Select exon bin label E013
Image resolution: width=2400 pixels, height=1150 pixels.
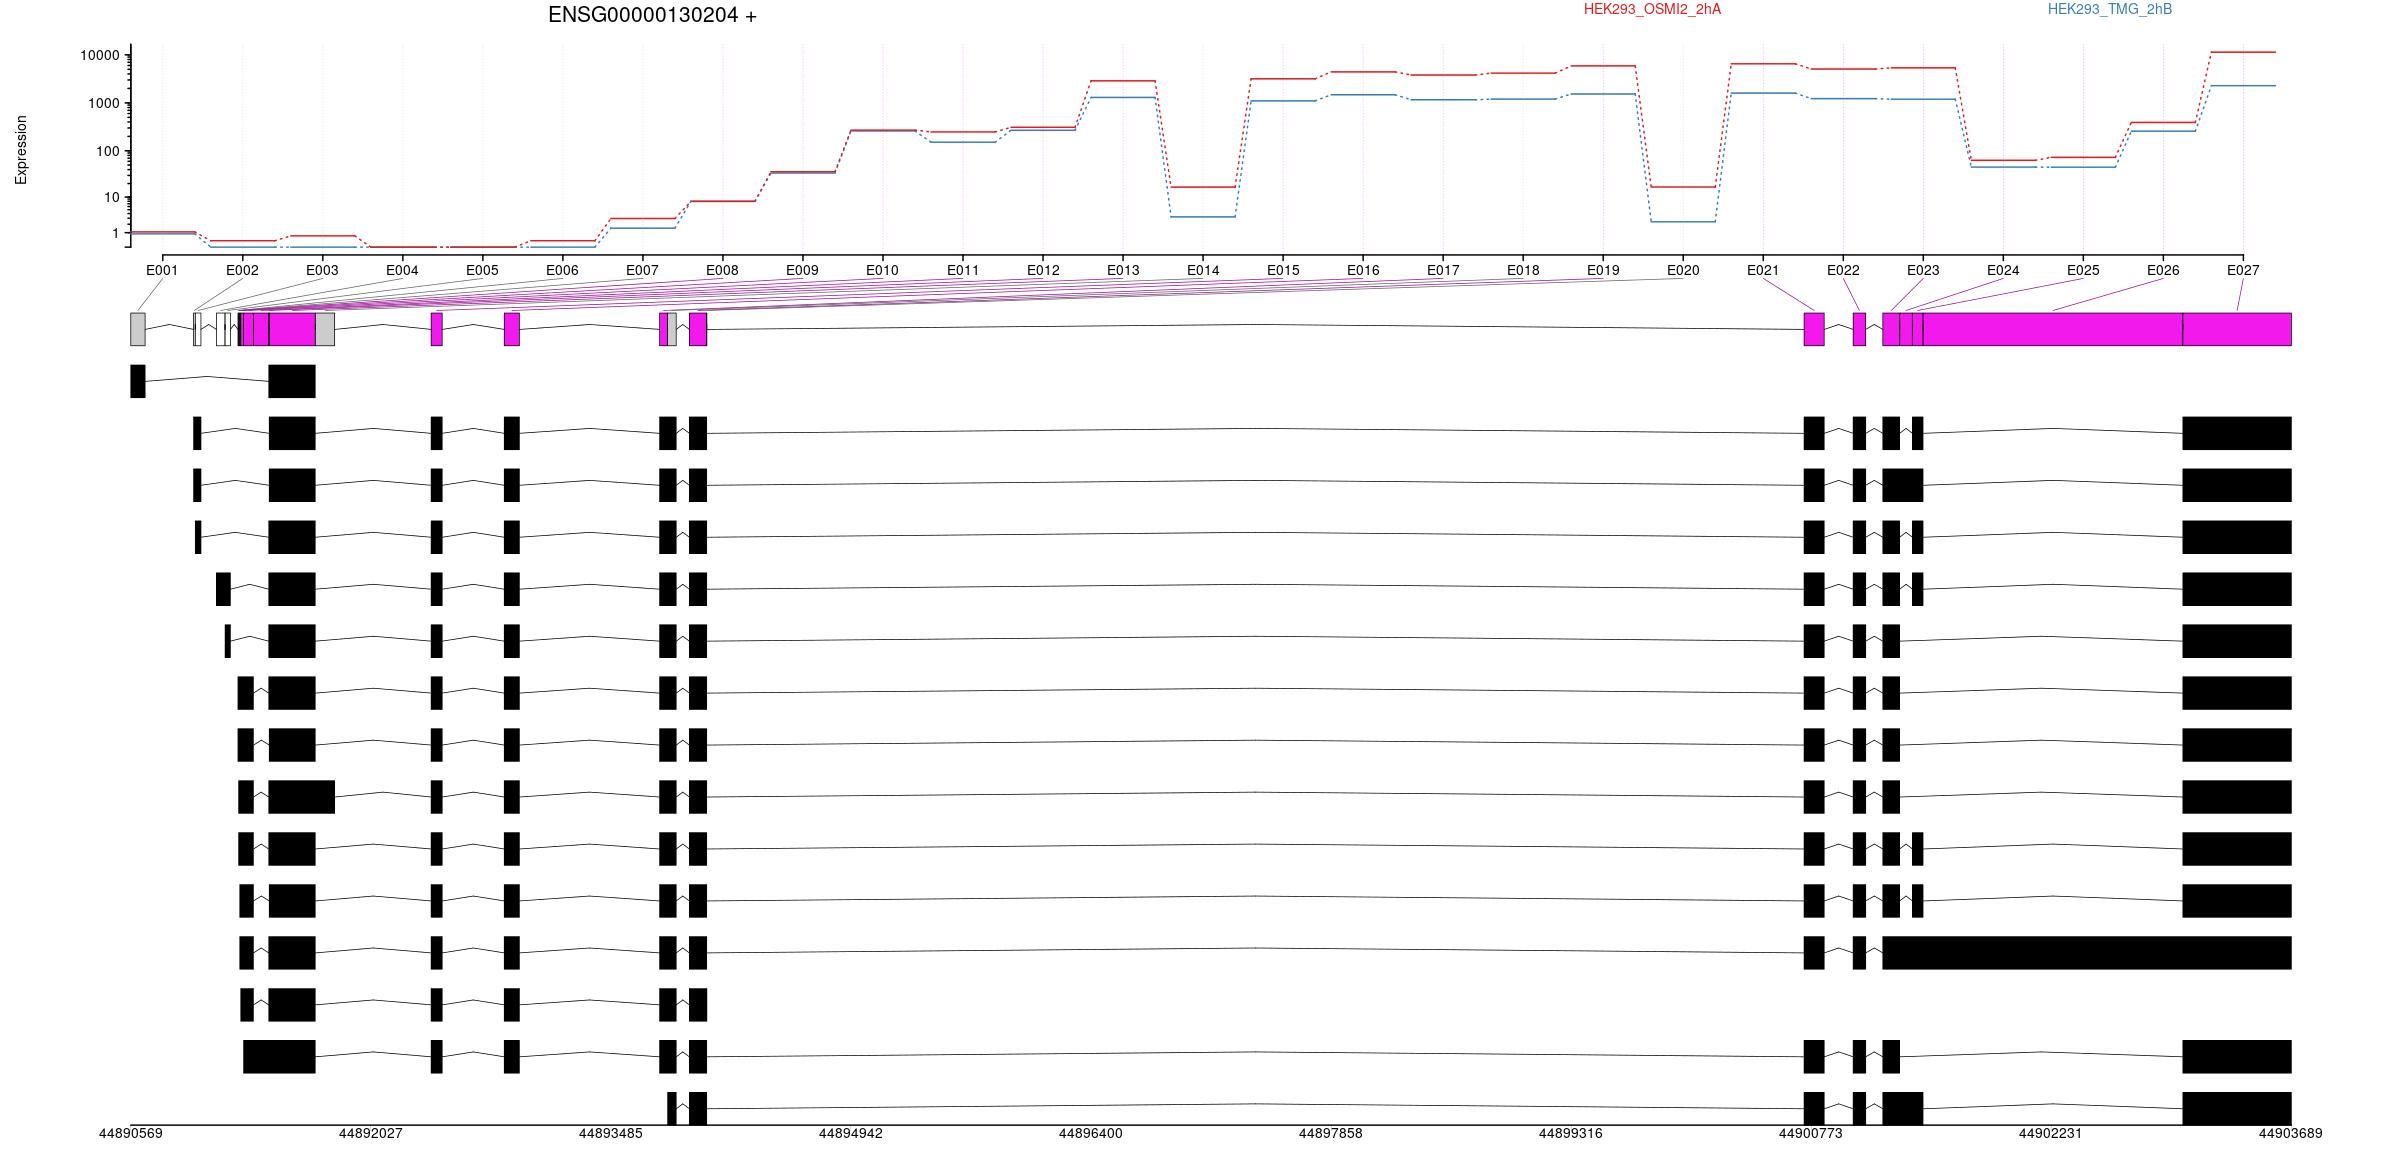[1123, 270]
